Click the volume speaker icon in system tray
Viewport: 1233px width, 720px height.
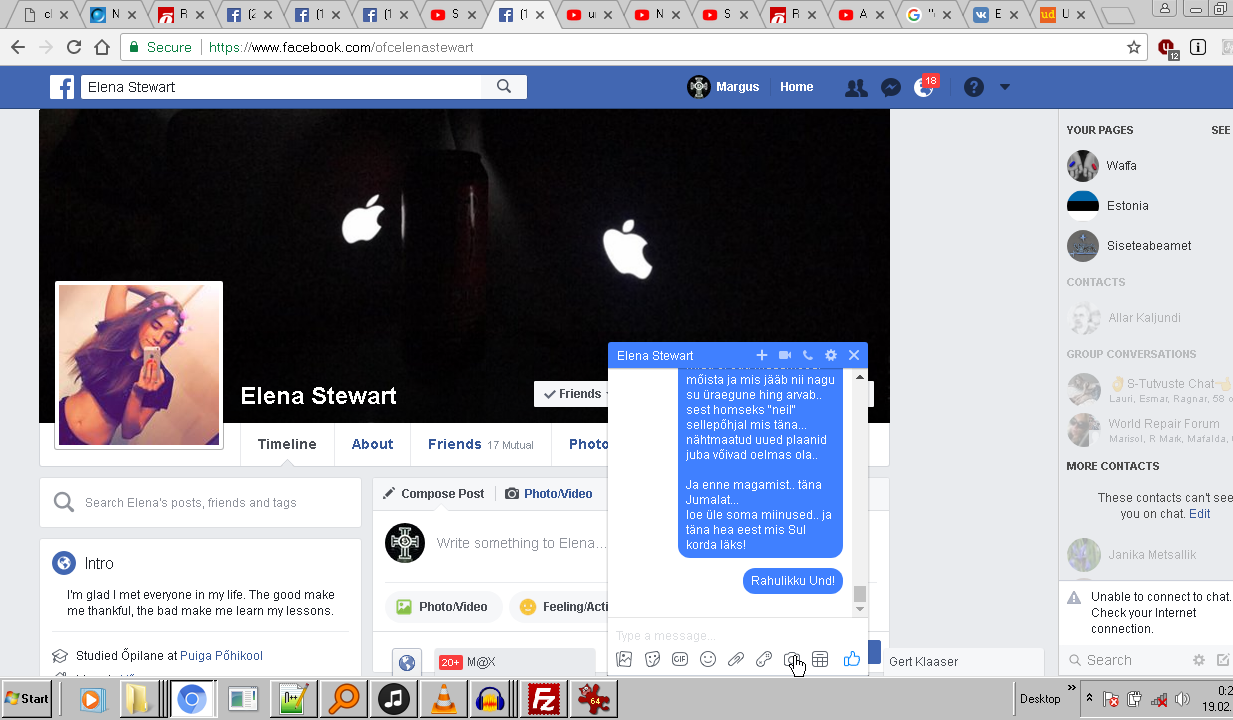coord(1184,699)
